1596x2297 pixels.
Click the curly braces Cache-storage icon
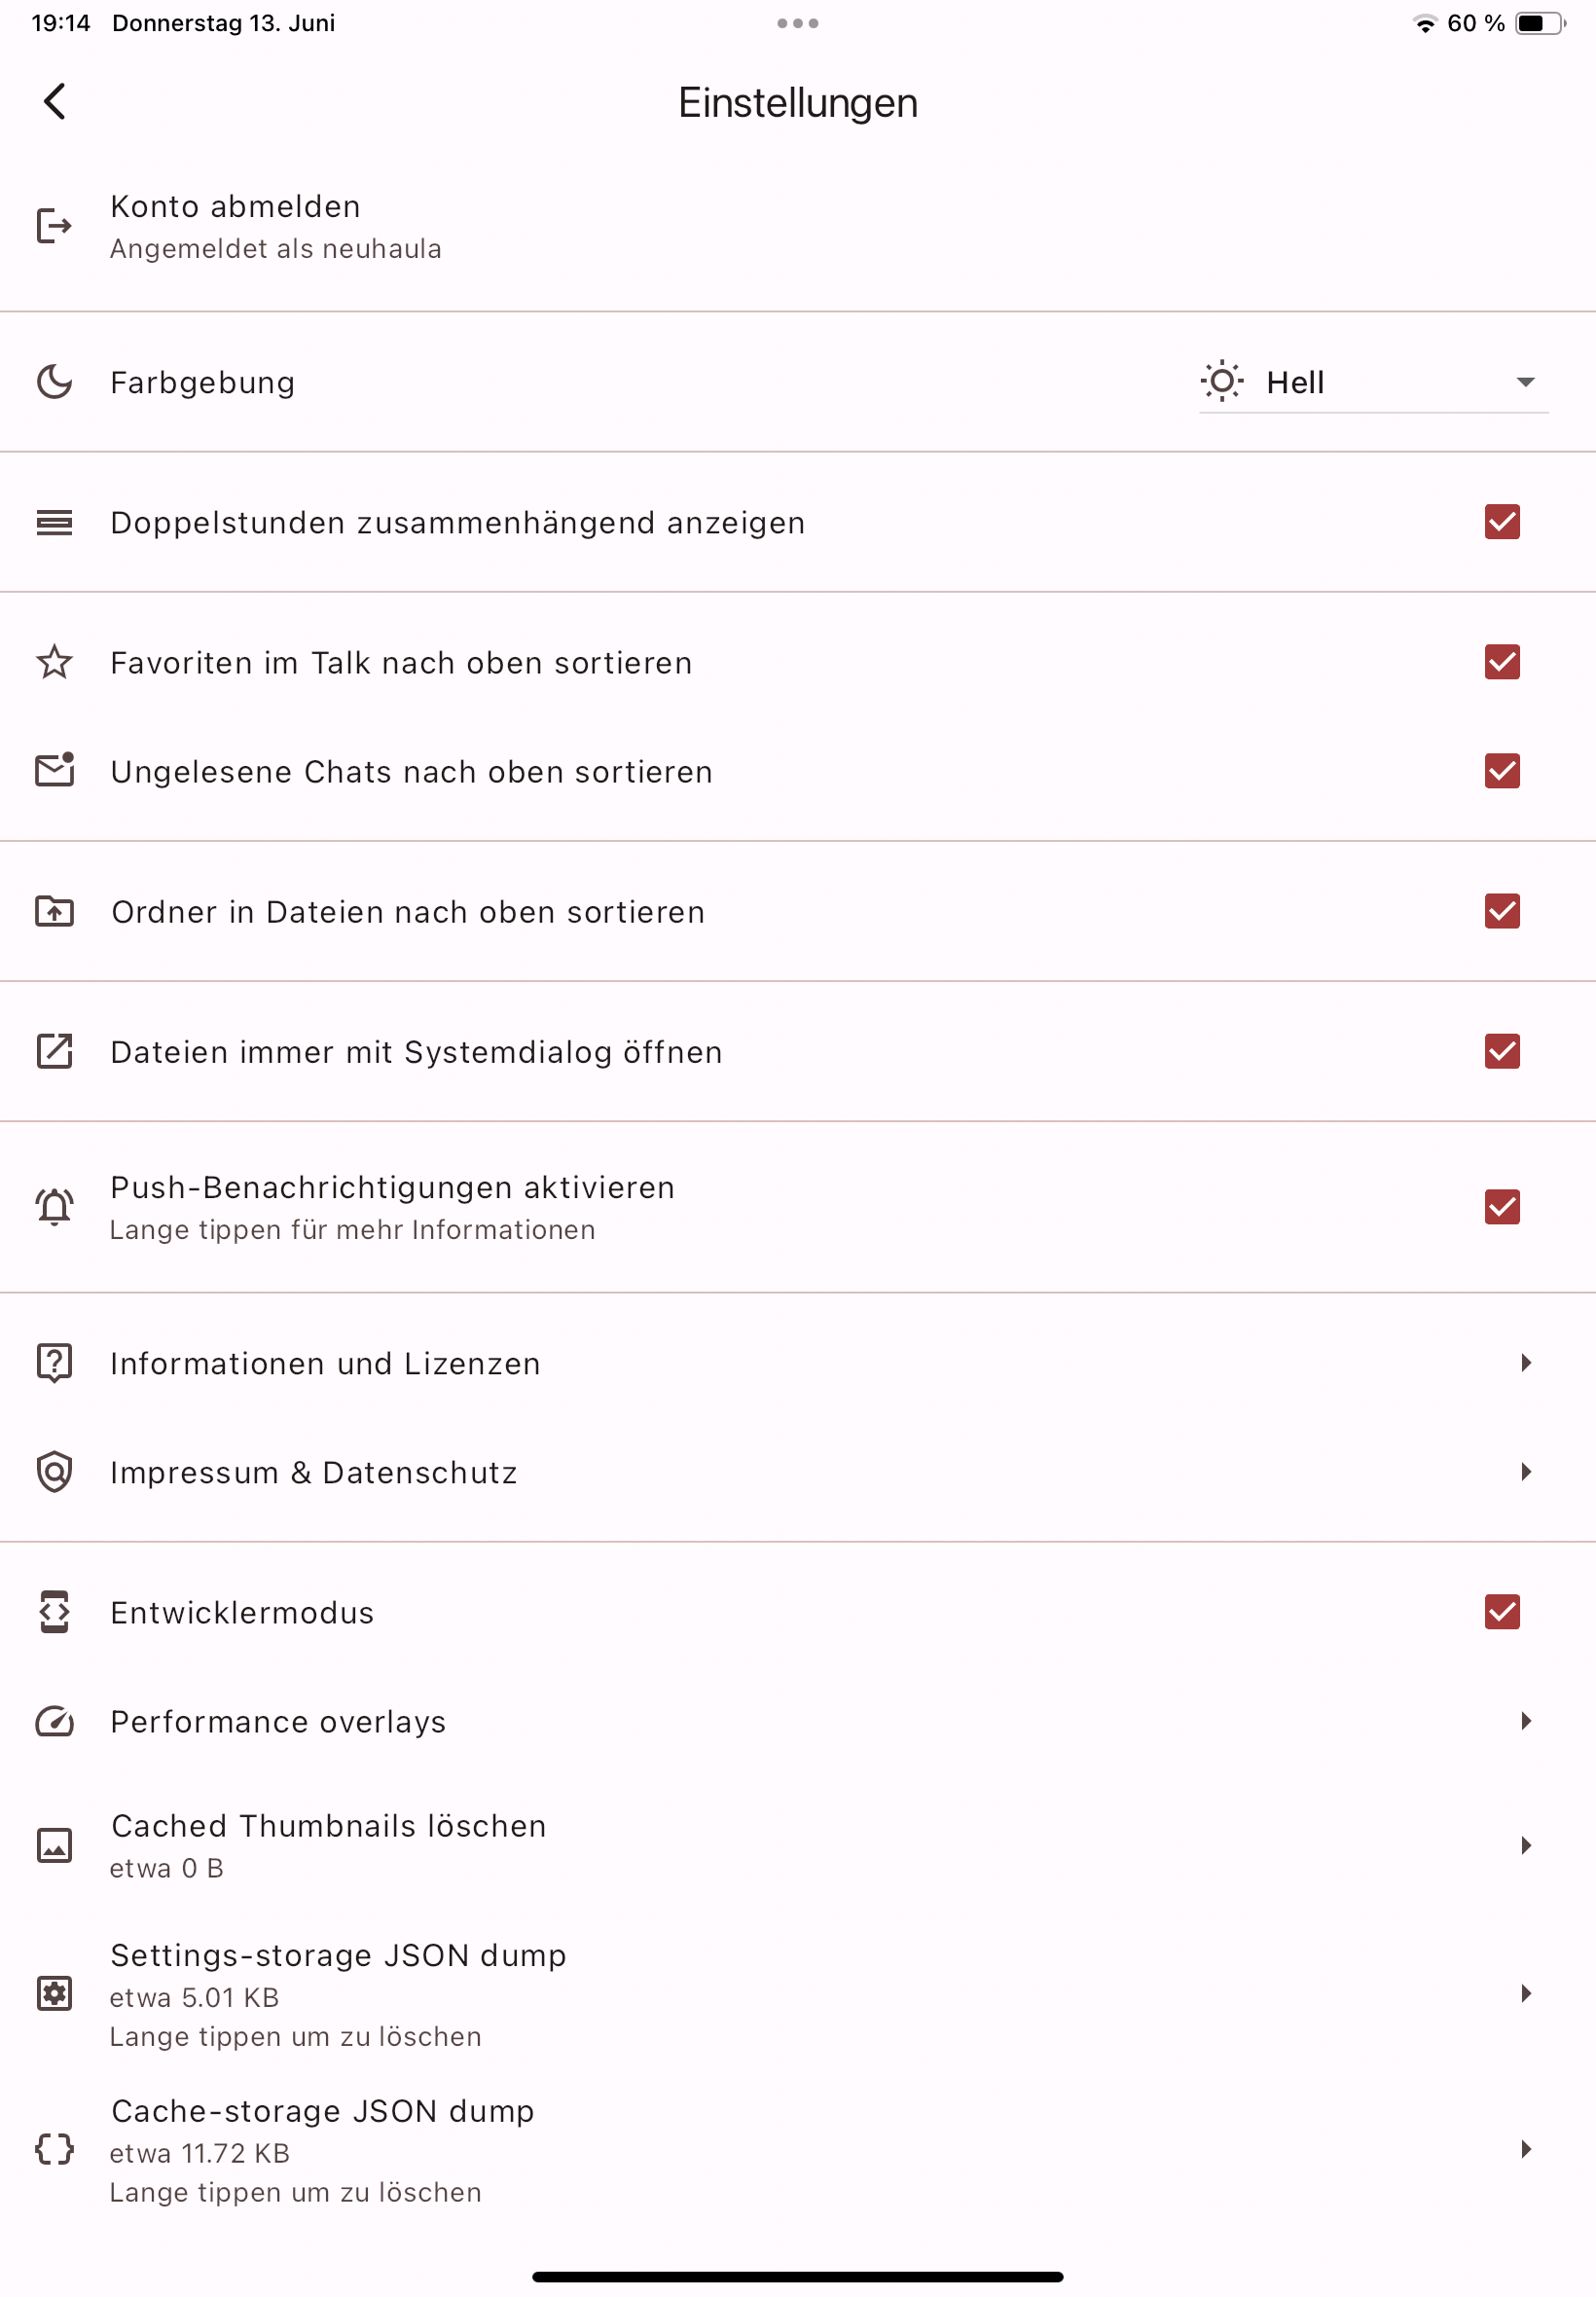pos(54,2149)
